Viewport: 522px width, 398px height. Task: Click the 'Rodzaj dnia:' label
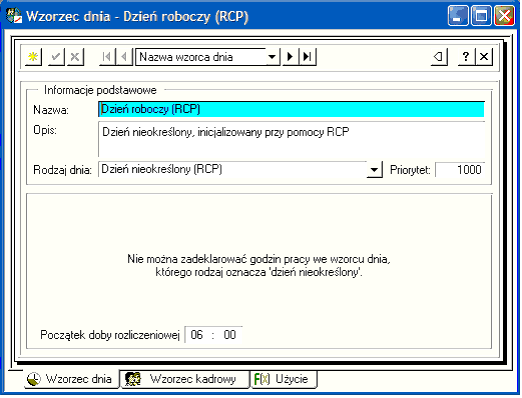(x=62, y=170)
